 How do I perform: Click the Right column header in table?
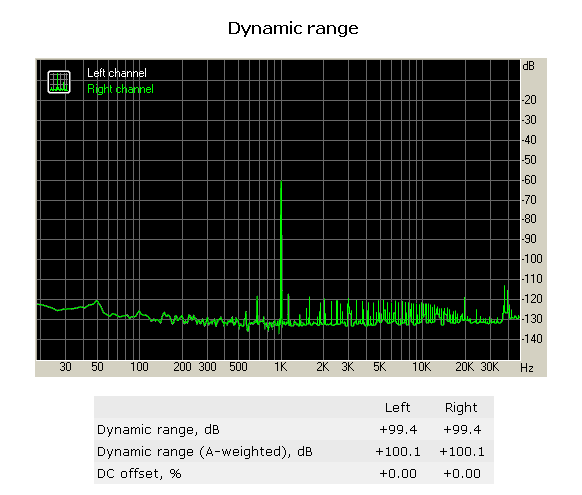coord(461,407)
